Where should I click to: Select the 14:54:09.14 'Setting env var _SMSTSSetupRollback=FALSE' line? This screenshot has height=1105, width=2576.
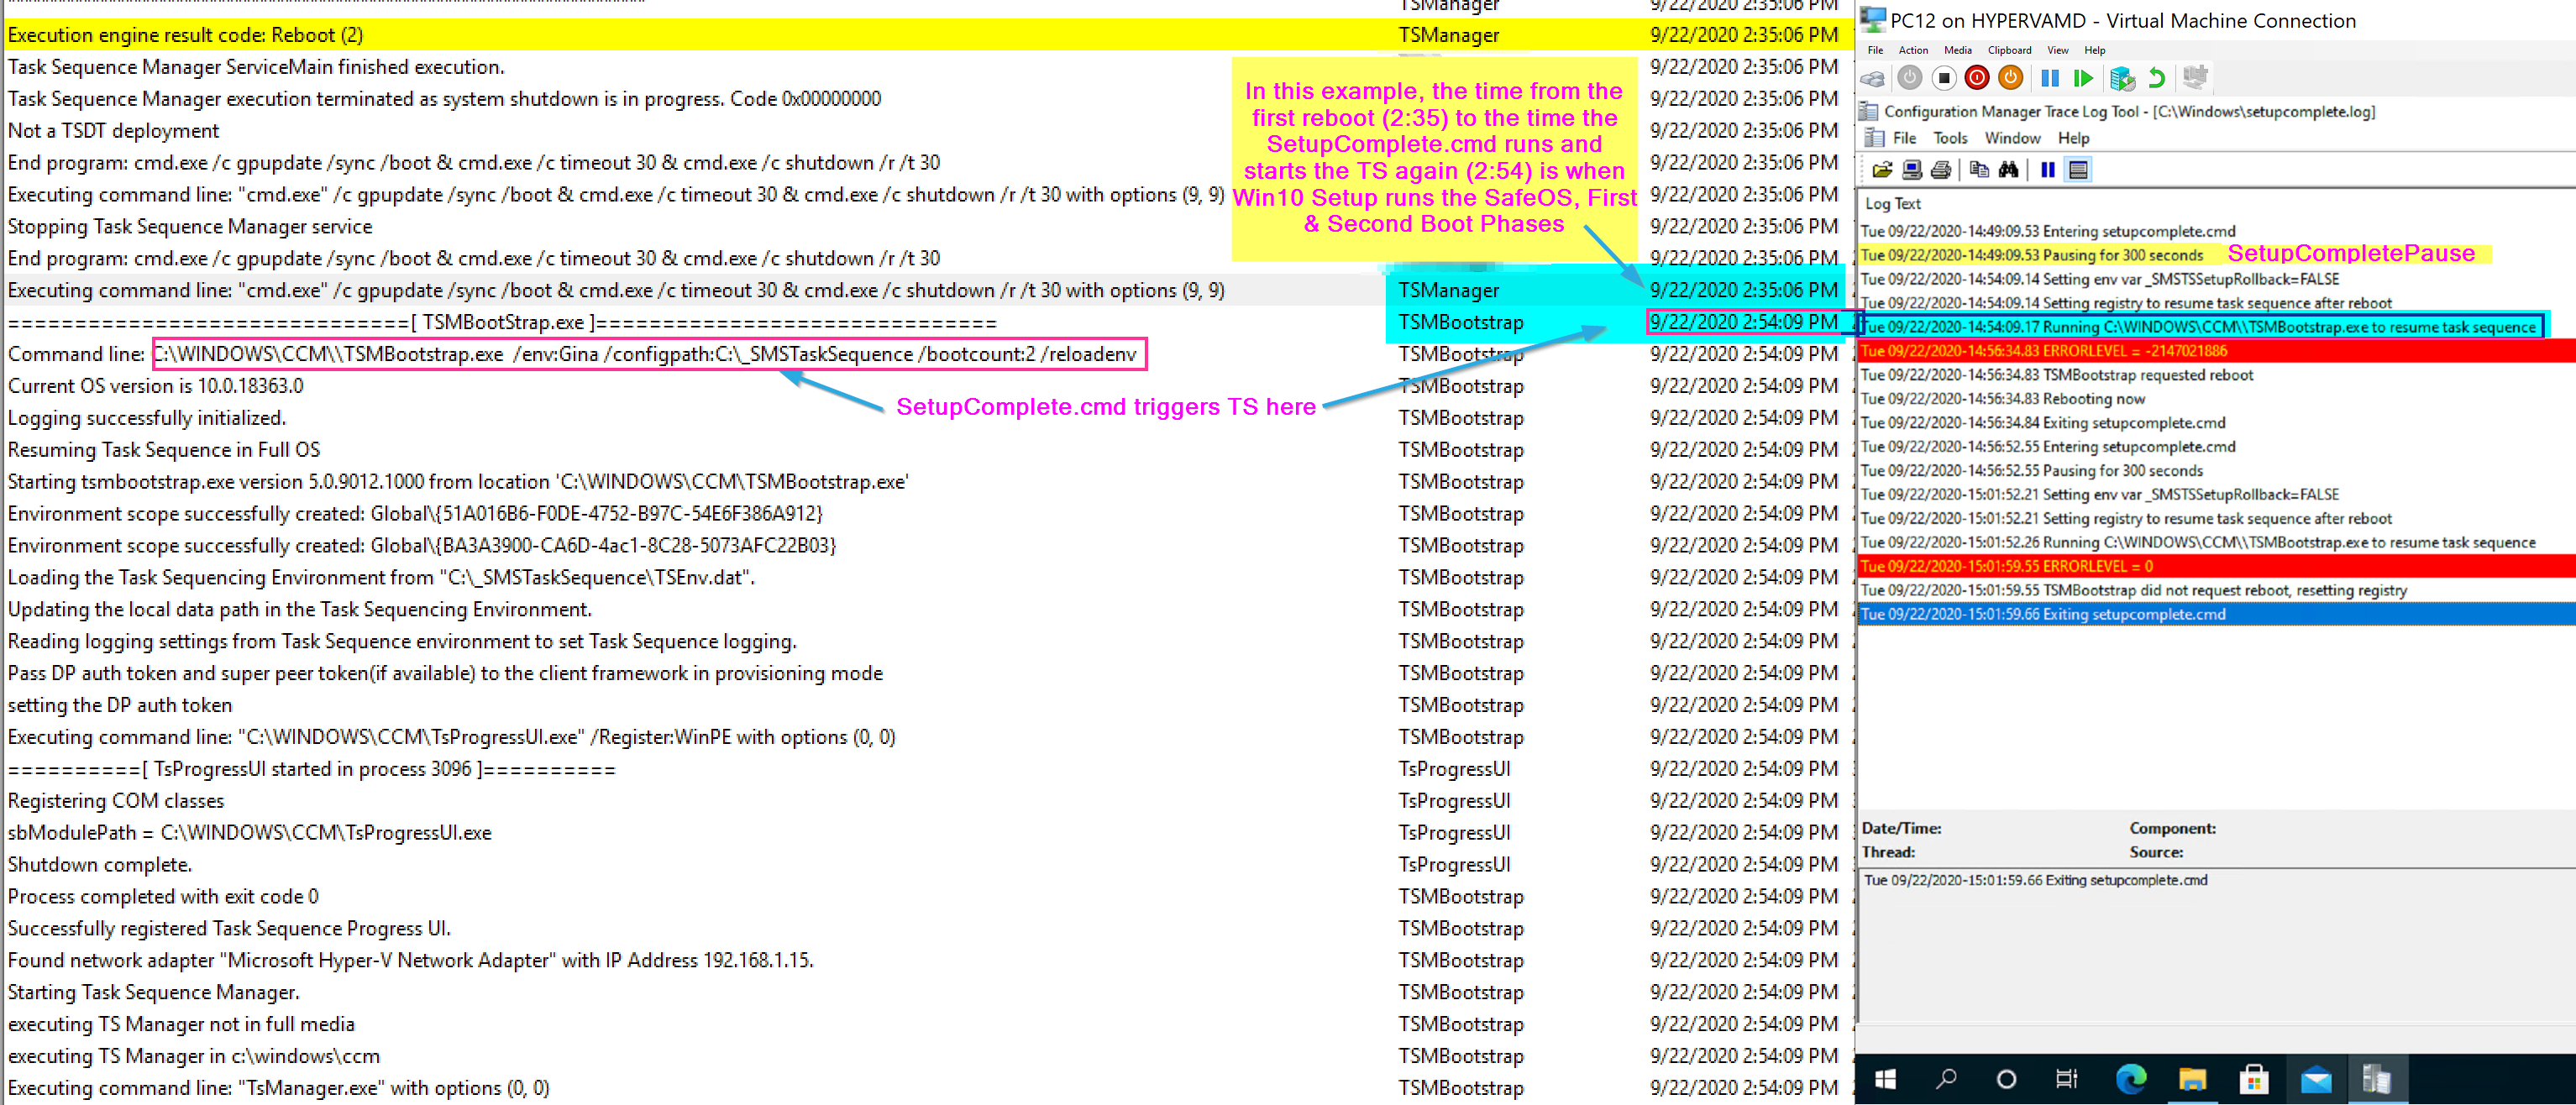(2216, 279)
